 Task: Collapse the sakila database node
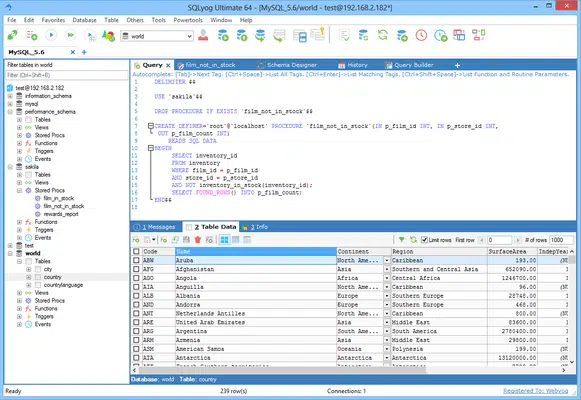pyautogui.click(x=10, y=167)
